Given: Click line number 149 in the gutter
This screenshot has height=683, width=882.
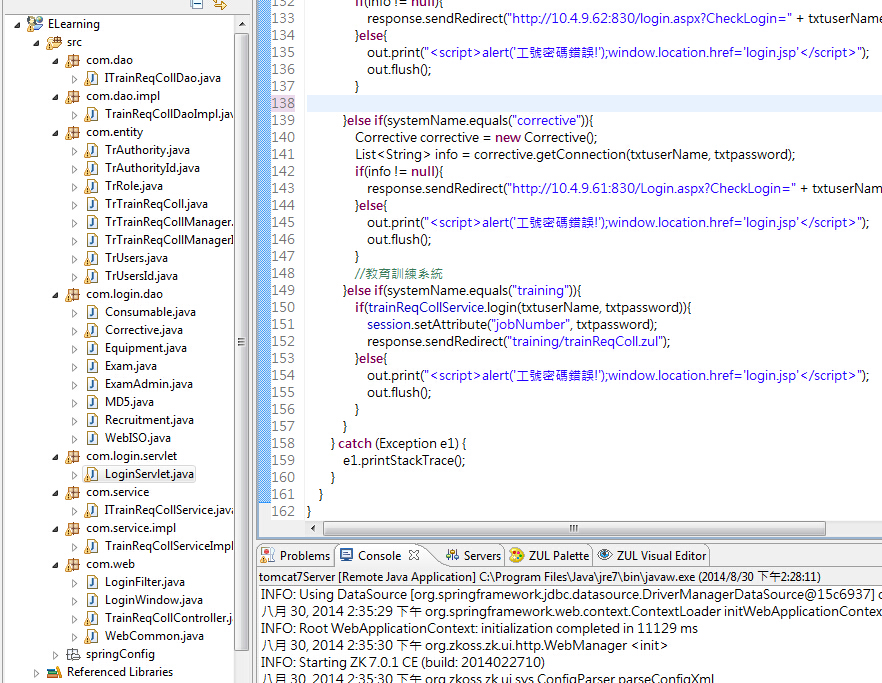Looking at the screenshot, I should [x=283, y=290].
